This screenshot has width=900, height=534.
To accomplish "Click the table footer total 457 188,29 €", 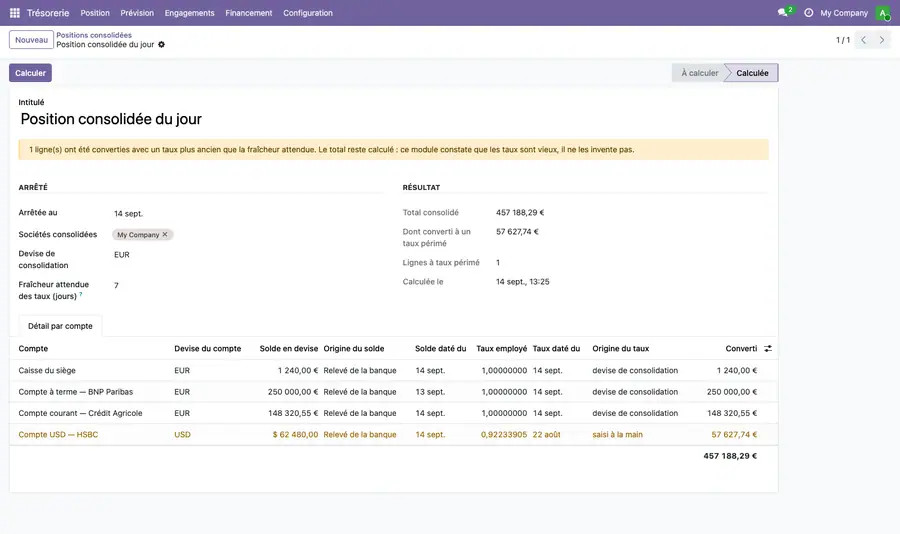I will (730, 456).
